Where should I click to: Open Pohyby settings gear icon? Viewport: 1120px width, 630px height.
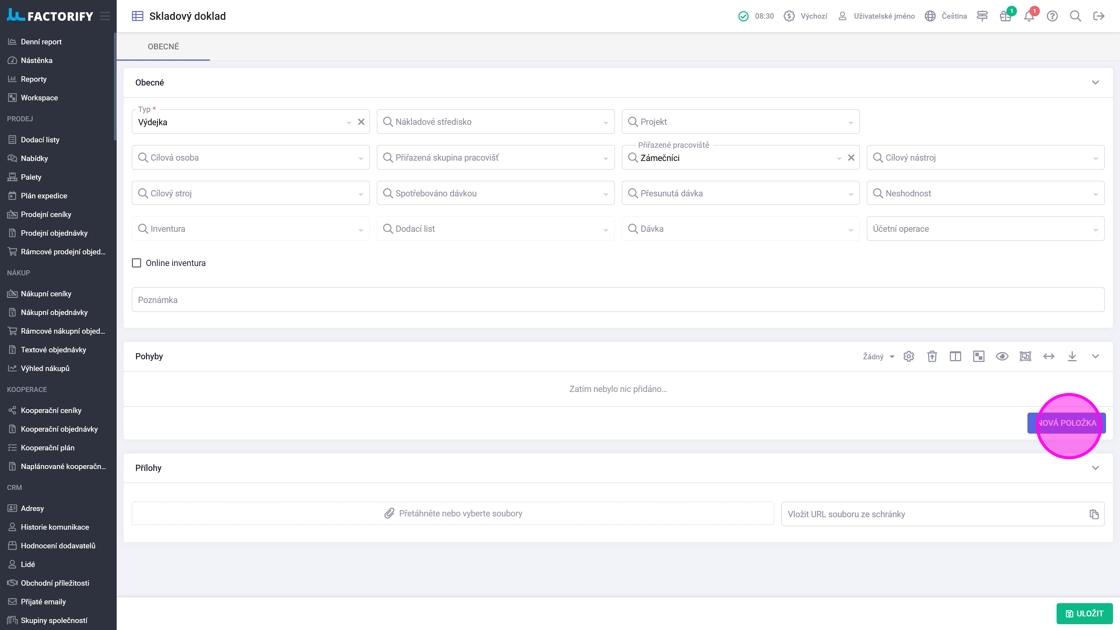point(909,357)
